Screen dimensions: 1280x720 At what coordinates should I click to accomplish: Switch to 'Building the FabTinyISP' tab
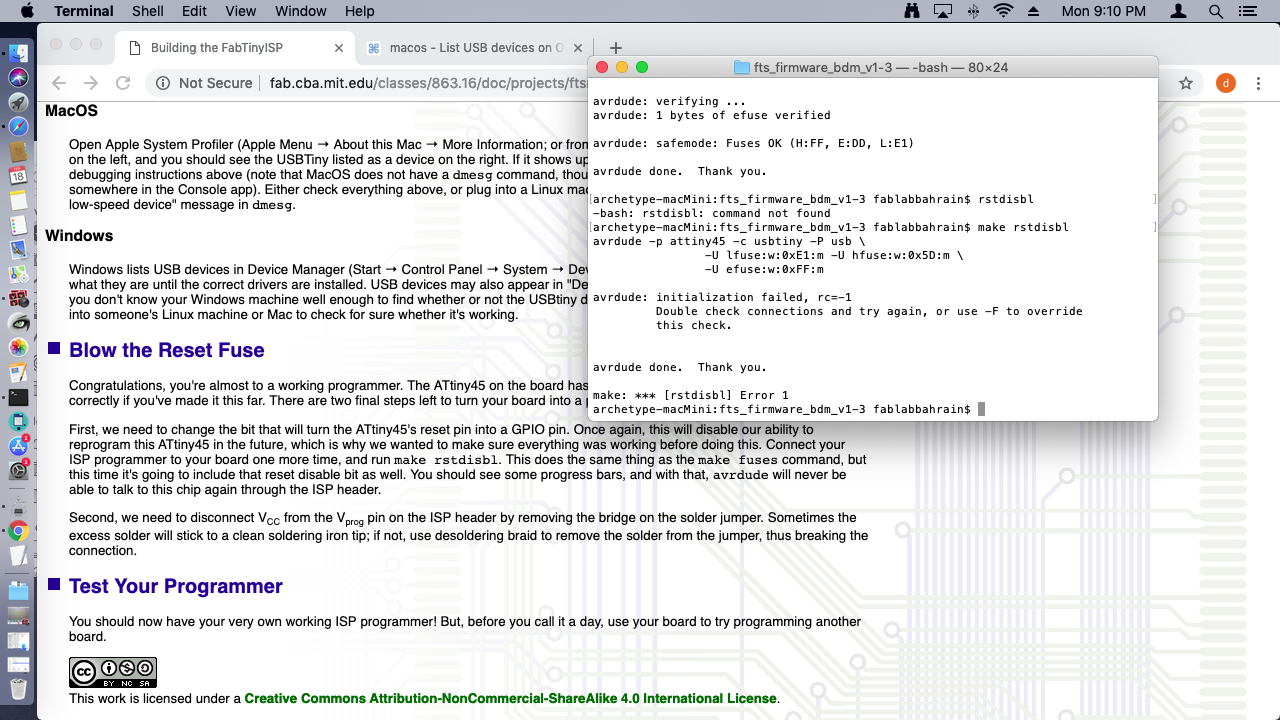[235, 48]
